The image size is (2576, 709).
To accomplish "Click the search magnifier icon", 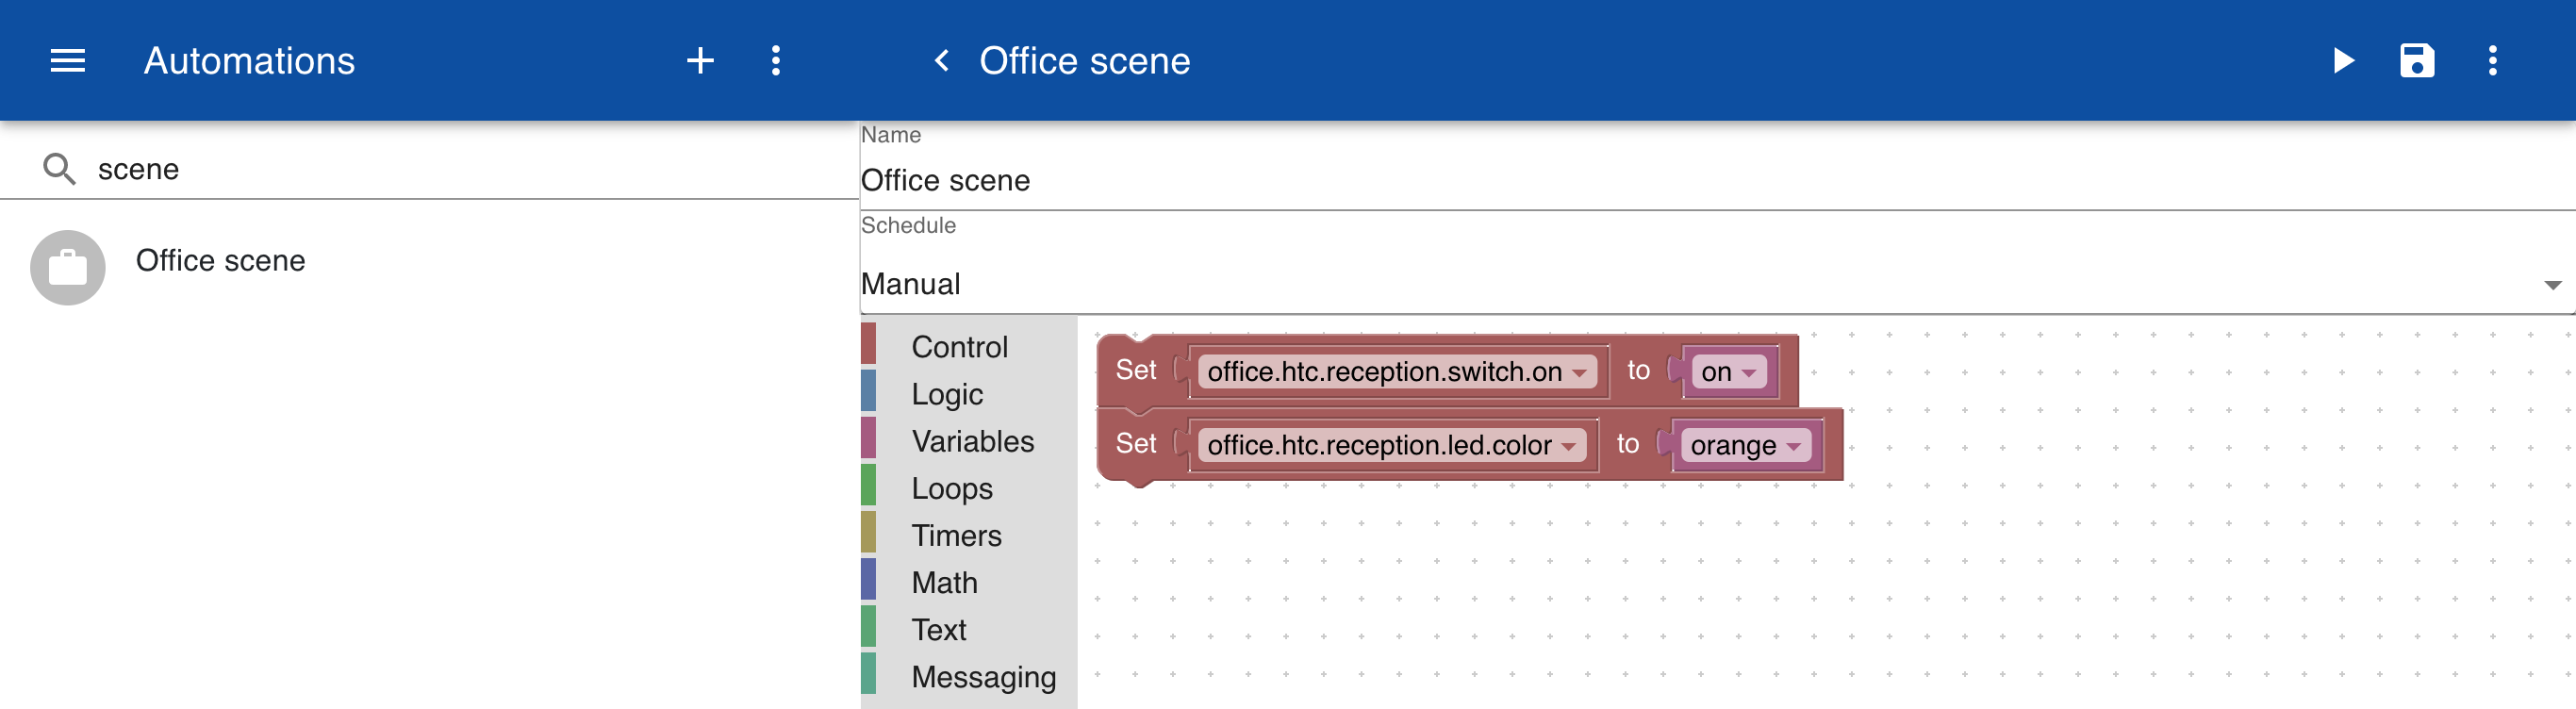I will pos(59,169).
